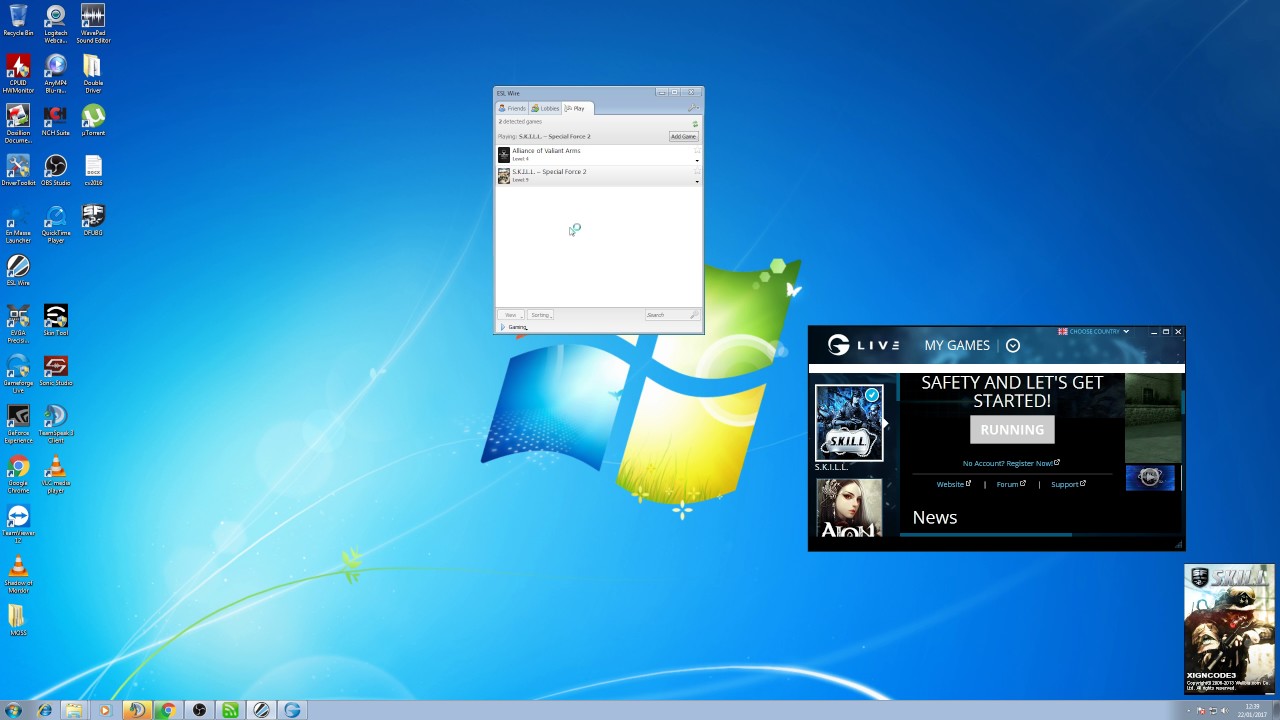Switch to the Lobbies tab in ESL Wire
This screenshot has width=1280, height=720.
[545, 108]
